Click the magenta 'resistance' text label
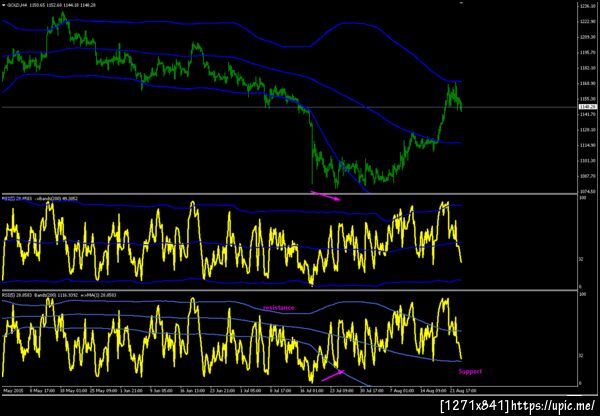The image size is (600, 416). 279,308
